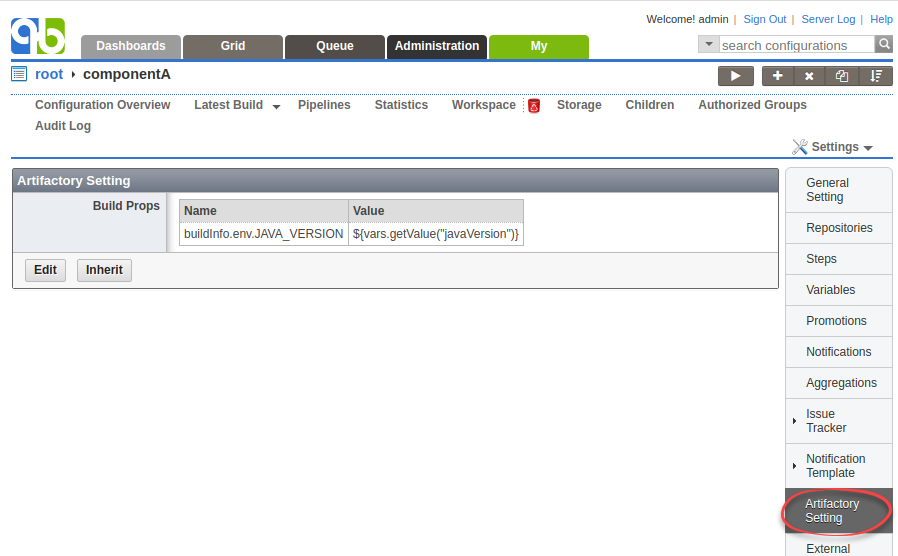The height and width of the screenshot is (556, 898).
Task: Click the buildInfo.env.JAVA_VERSION cell
Action: (263, 234)
